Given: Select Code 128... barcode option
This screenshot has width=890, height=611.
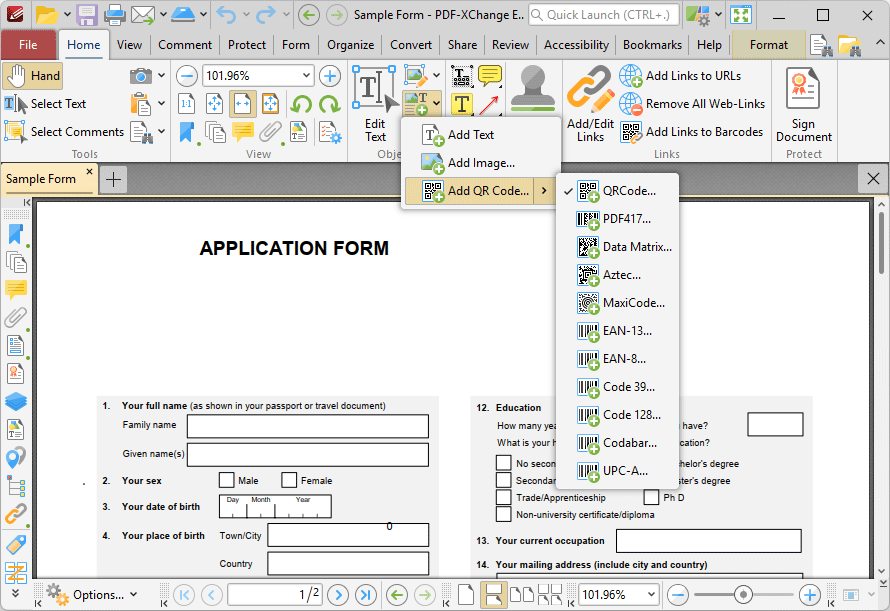Looking at the screenshot, I should click(x=618, y=415).
